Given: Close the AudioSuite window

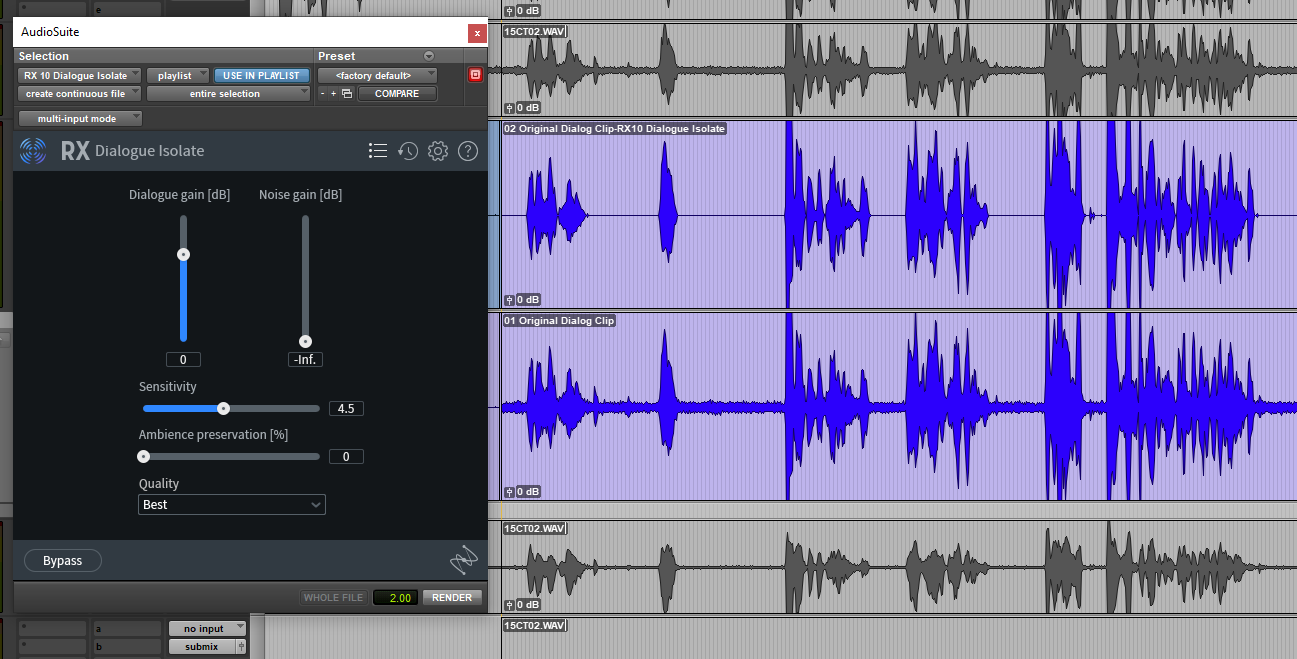Looking at the screenshot, I should click(x=478, y=32).
